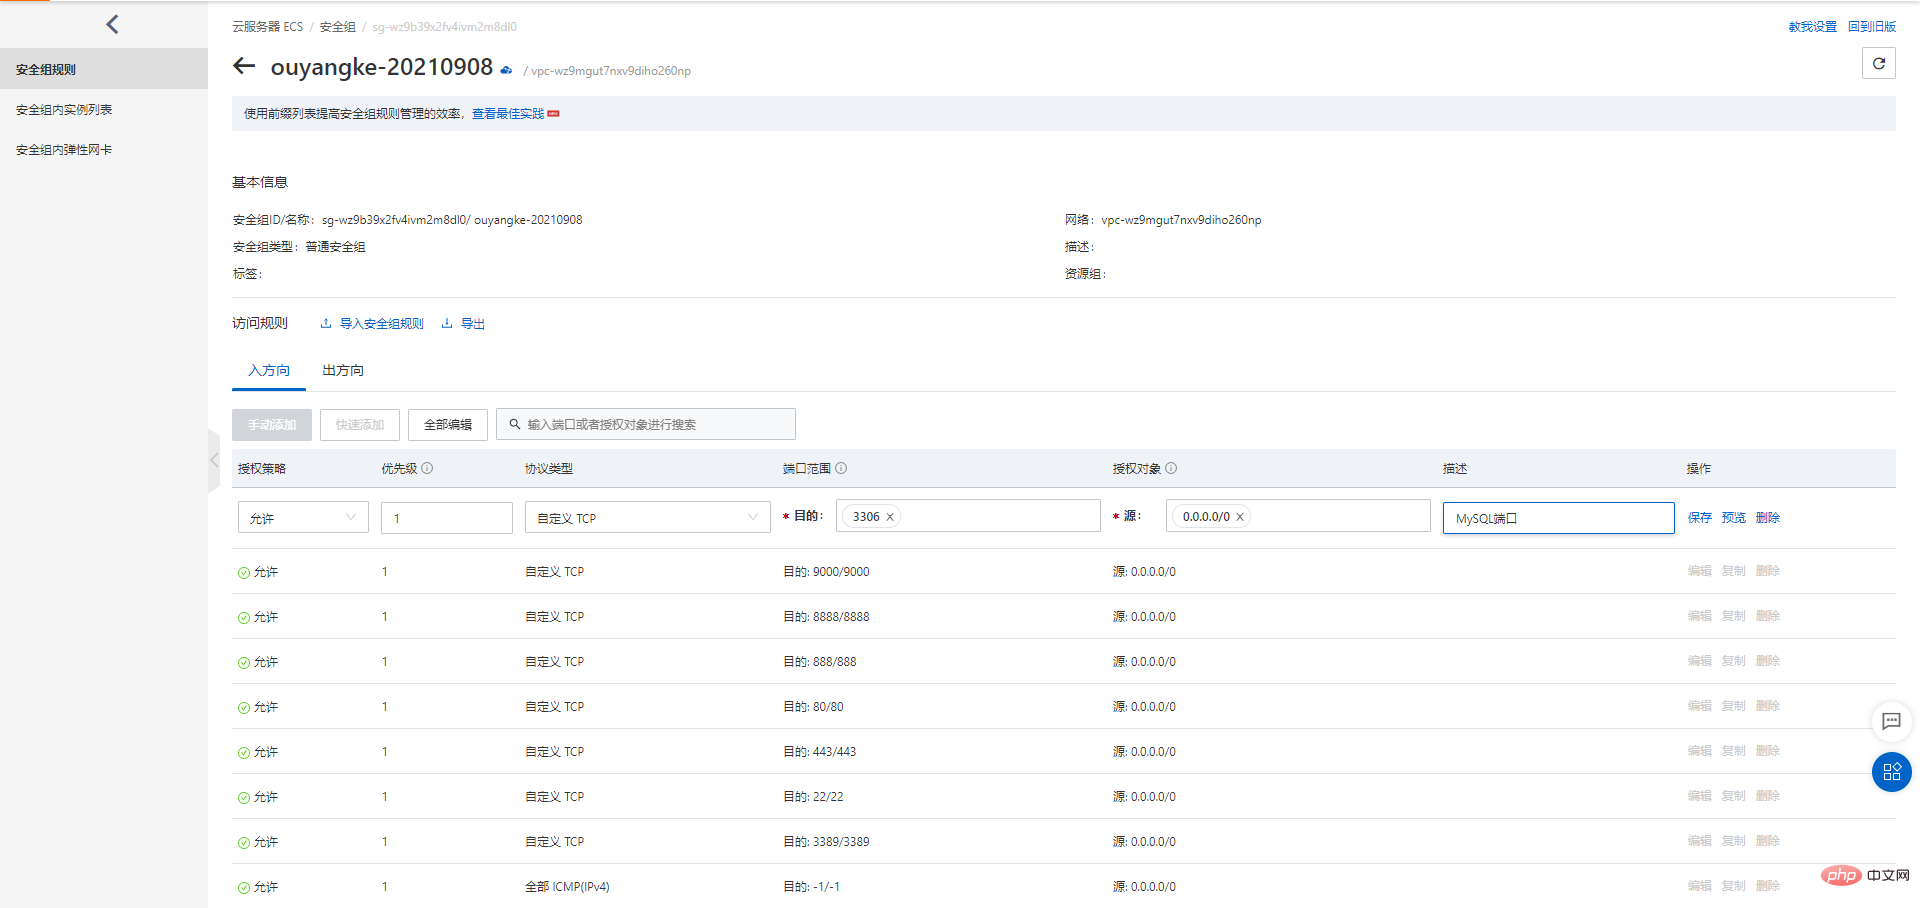Click 删除 for the 22/22 rule
The width and height of the screenshot is (1920, 908).
click(1768, 796)
